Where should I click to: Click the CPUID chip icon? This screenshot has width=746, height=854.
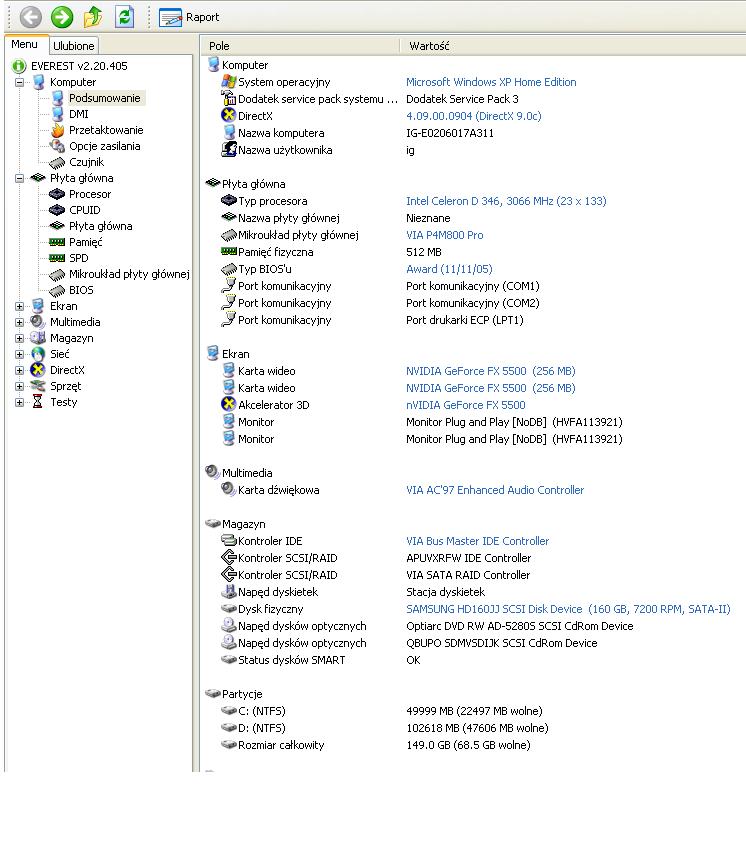click(x=57, y=210)
